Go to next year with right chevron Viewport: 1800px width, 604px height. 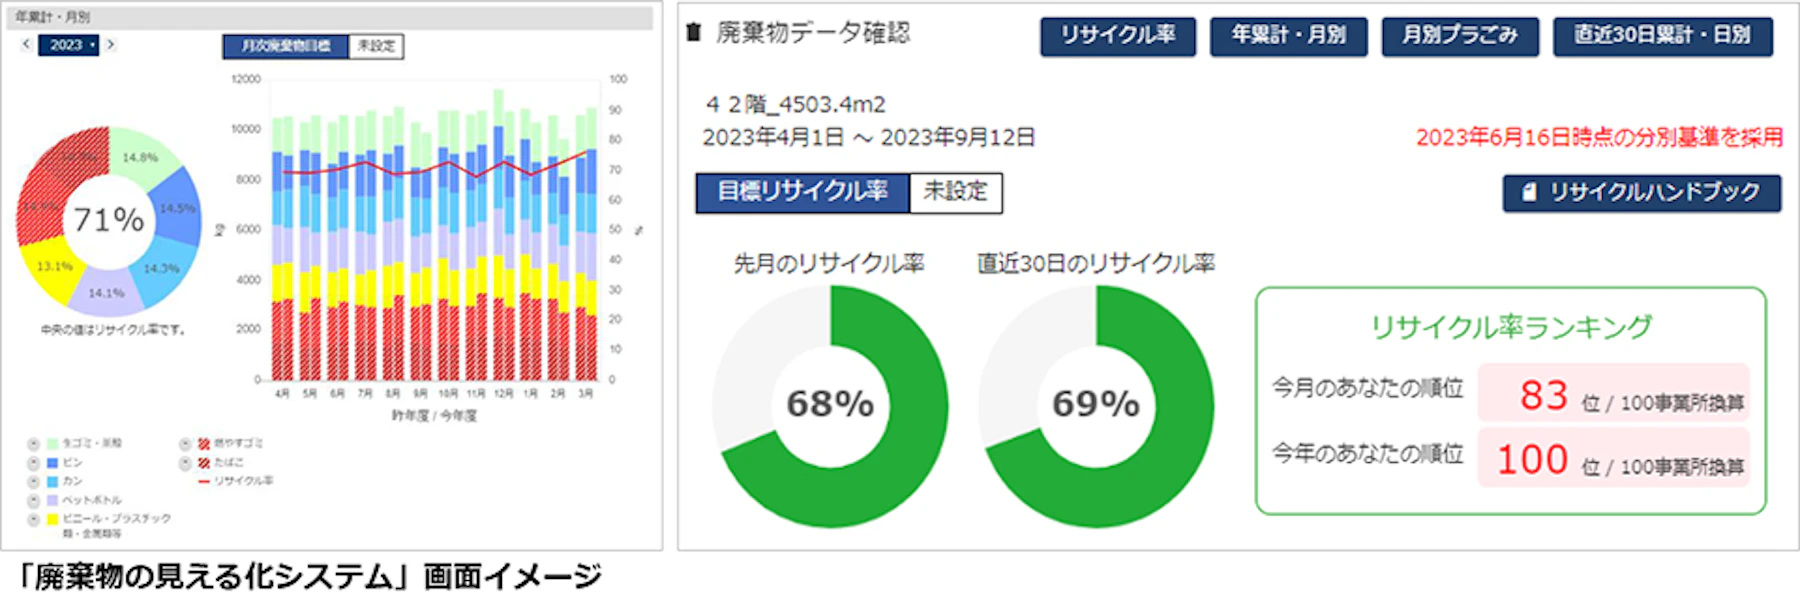pos(110,45)
